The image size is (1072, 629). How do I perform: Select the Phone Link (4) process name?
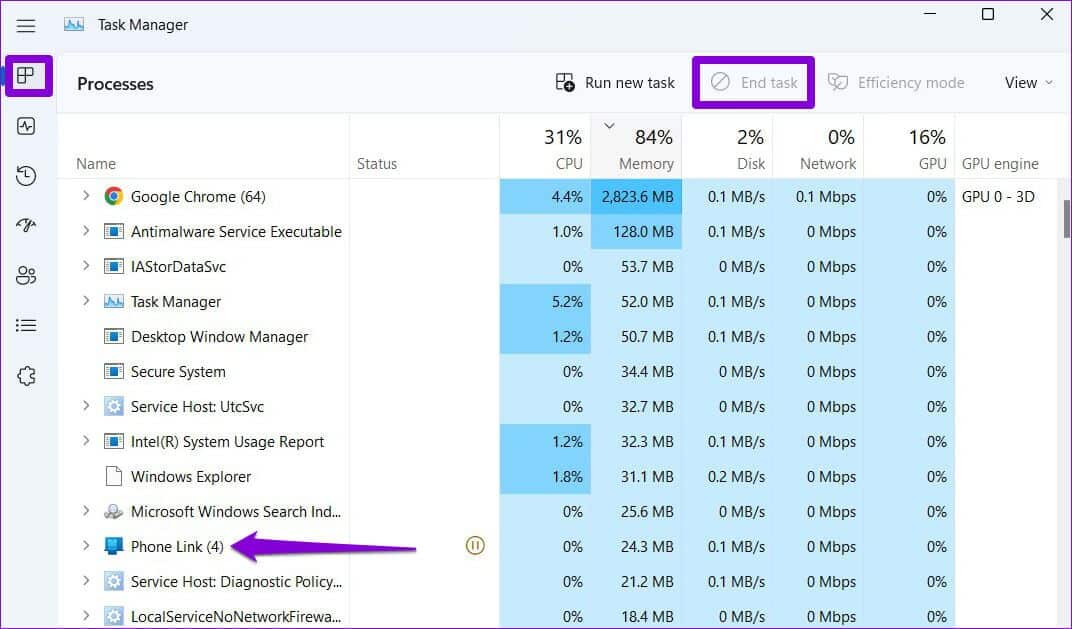pos(177,547)
